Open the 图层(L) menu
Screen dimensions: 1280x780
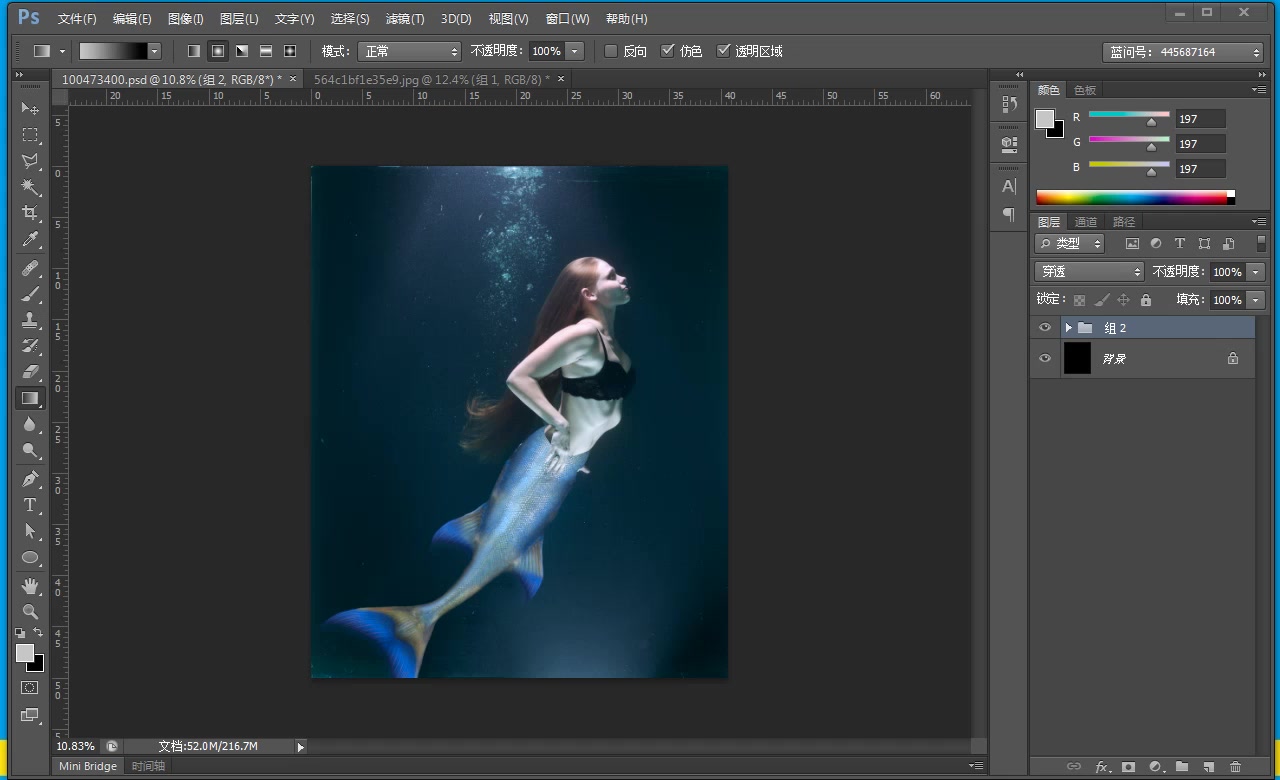[239, 19]
